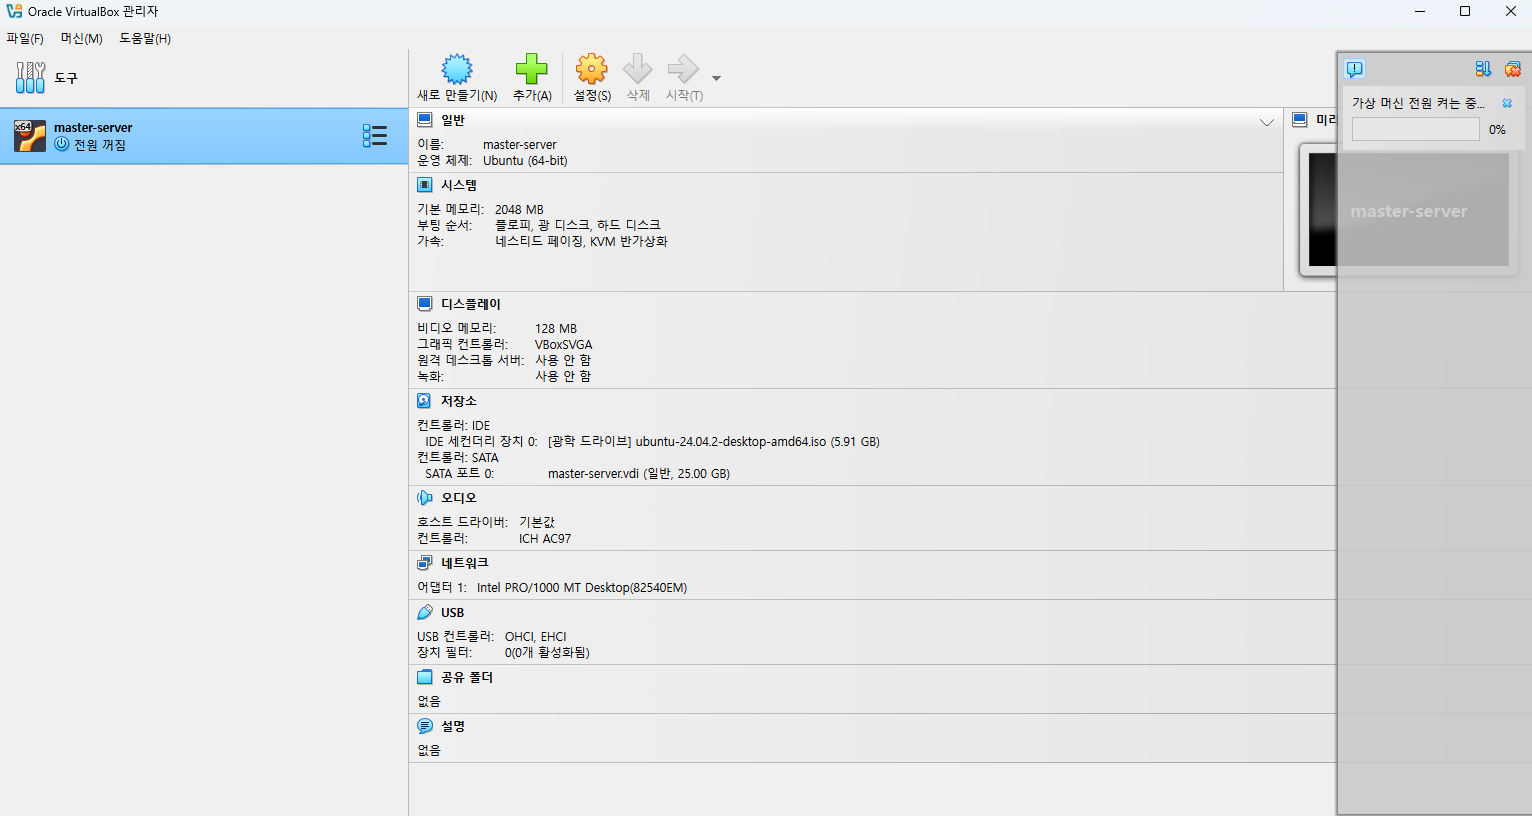This screenshot has height=816, width=1532.
Task: Open the System (시스템) settings heading
Action: [x=459, y=185]
